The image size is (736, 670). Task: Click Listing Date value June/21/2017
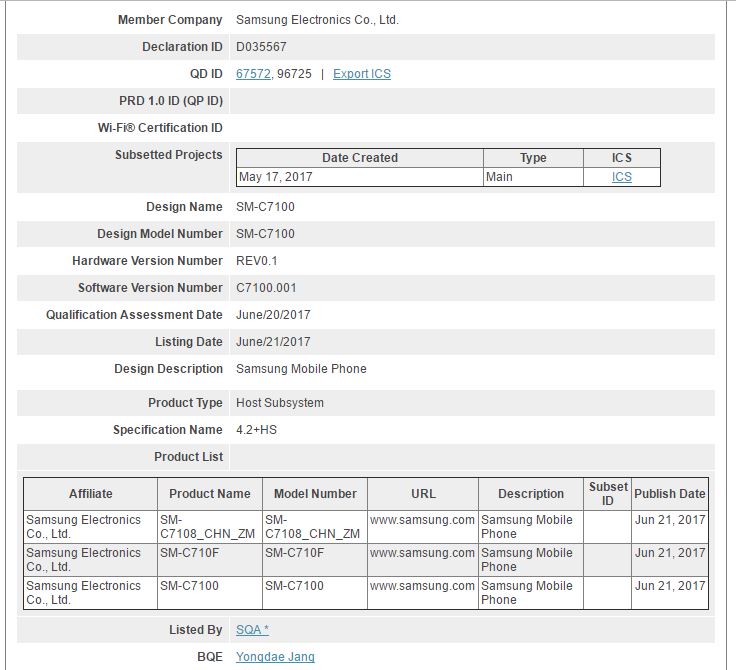pos(273,342)
